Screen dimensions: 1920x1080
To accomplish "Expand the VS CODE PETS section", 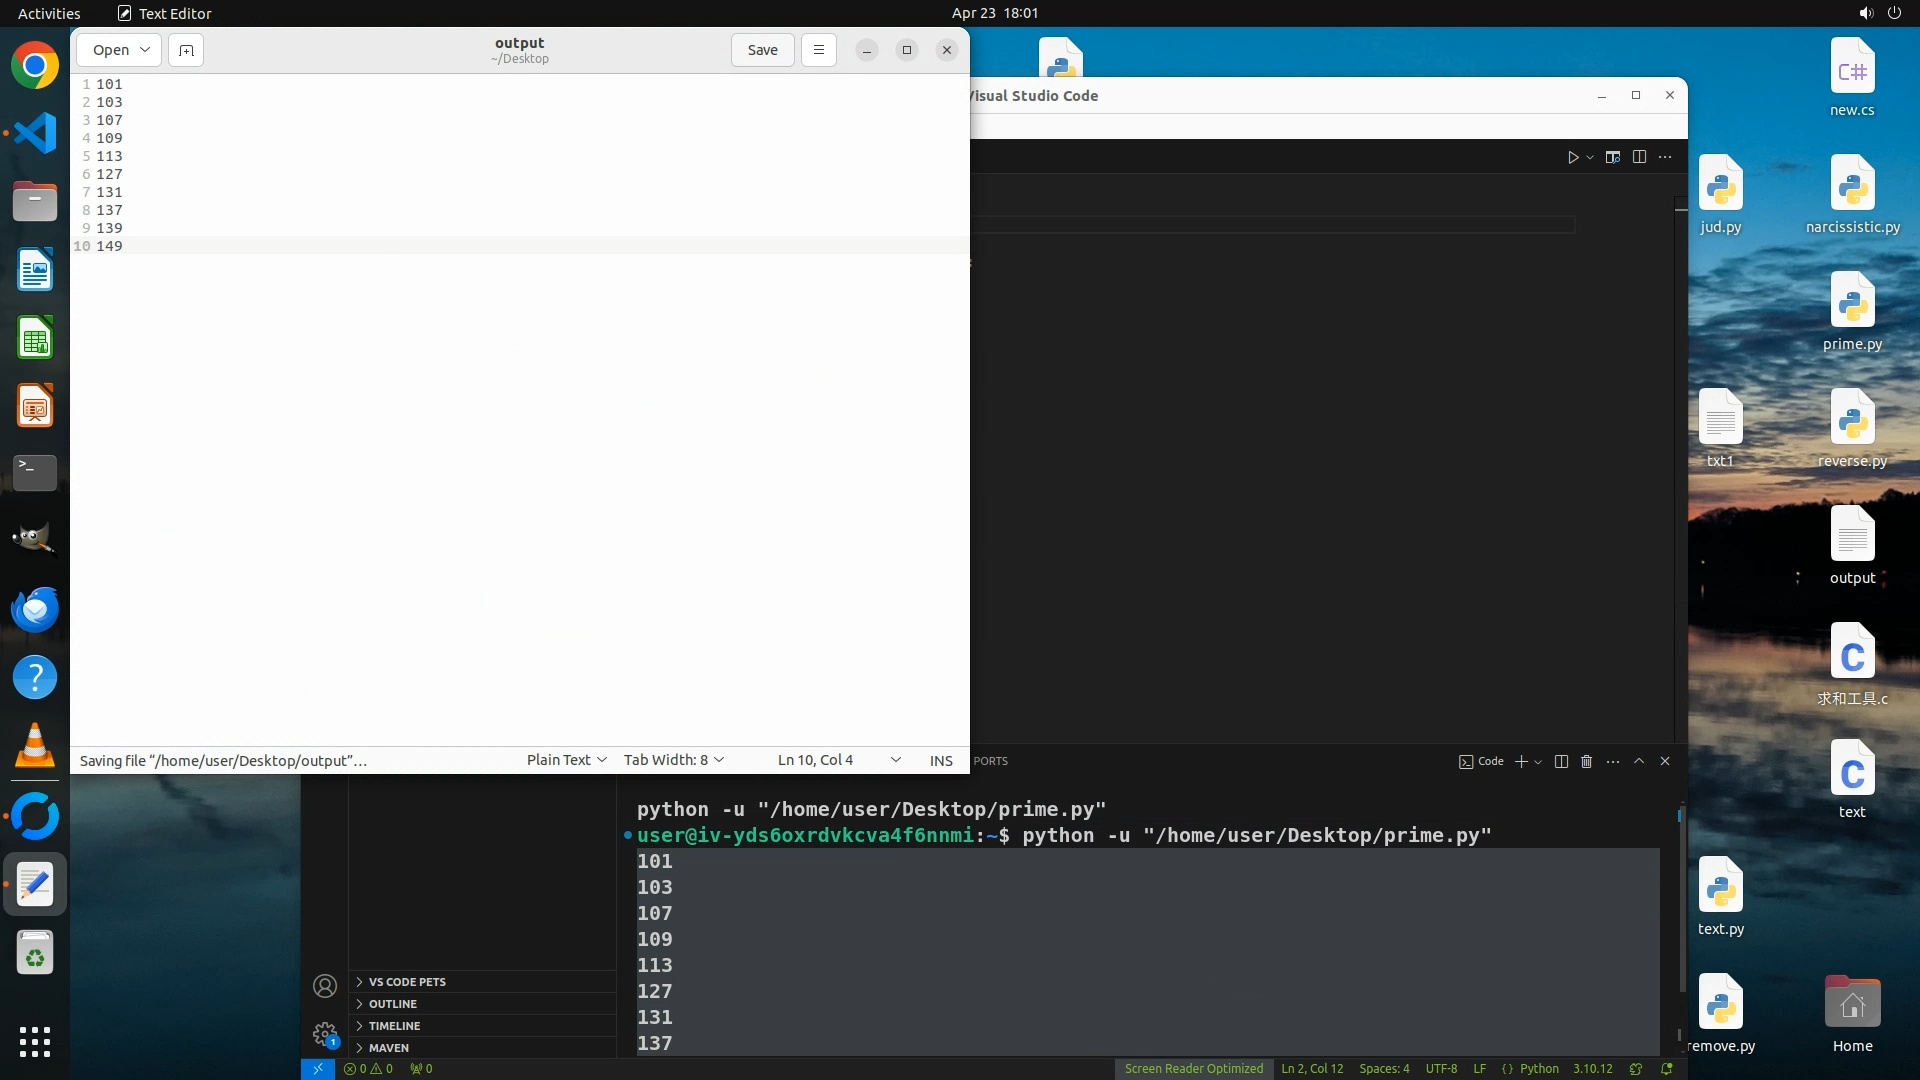I will click(407, 982).
